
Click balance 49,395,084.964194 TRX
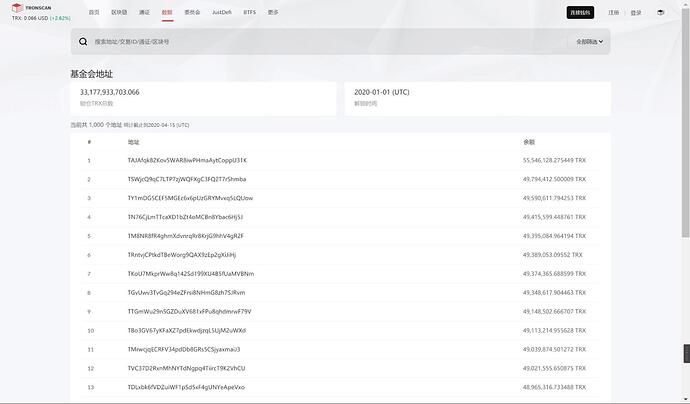554,236
